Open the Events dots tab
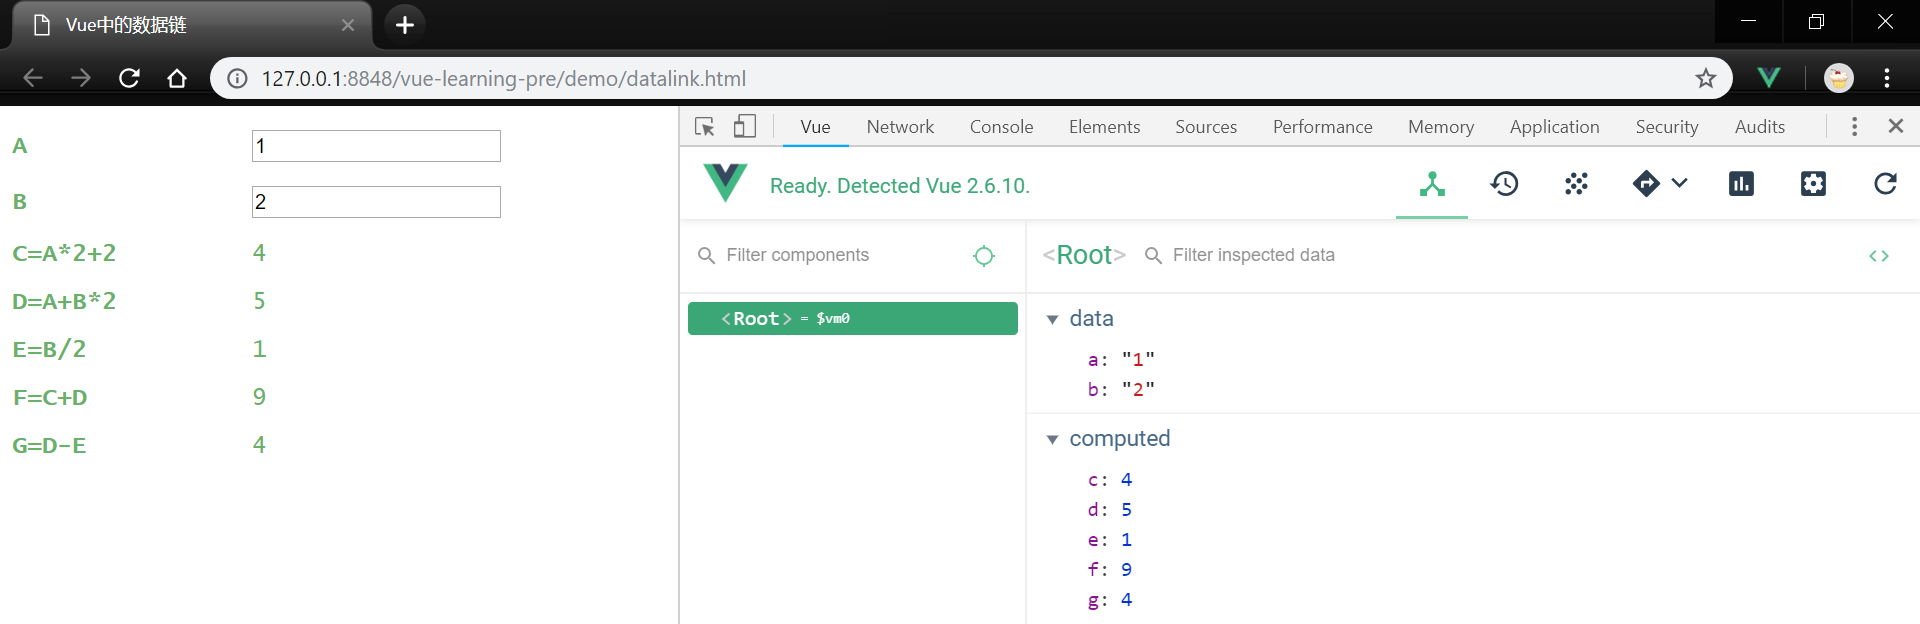The width and height of the screenshot is (1920, 624). click(x=1576, y=184)
